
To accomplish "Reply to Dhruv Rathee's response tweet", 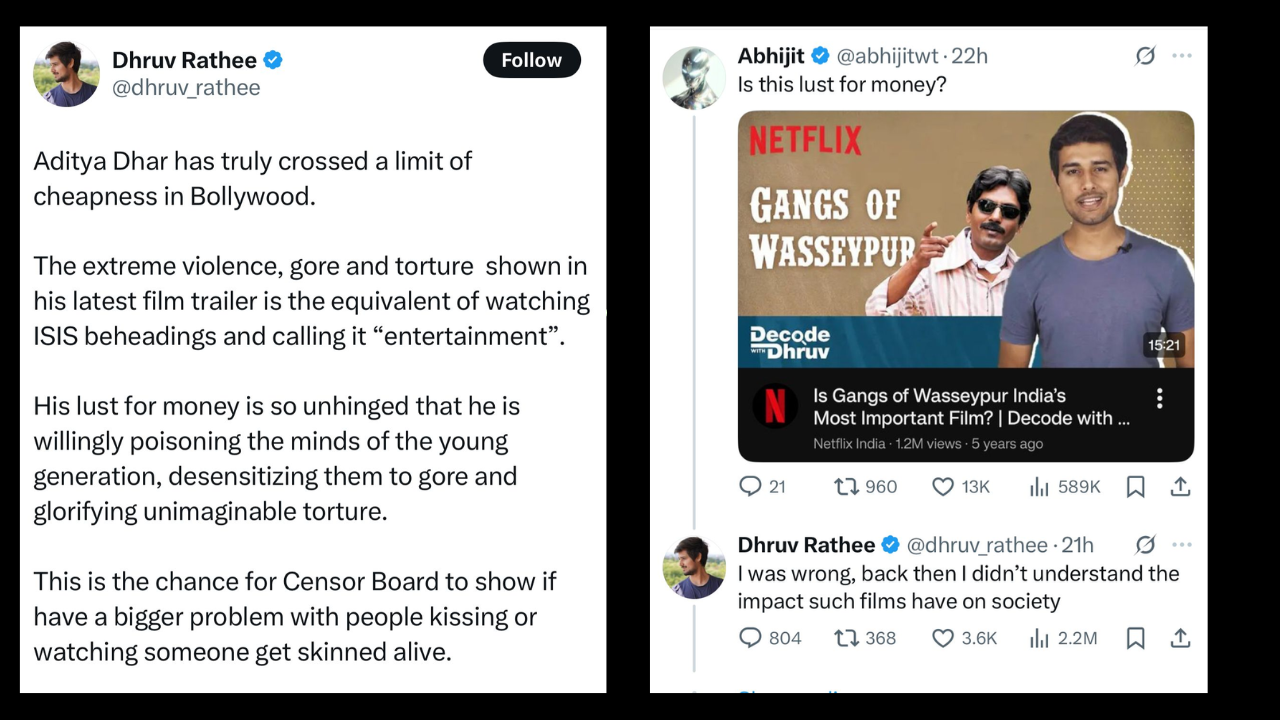I will [750, 637].
